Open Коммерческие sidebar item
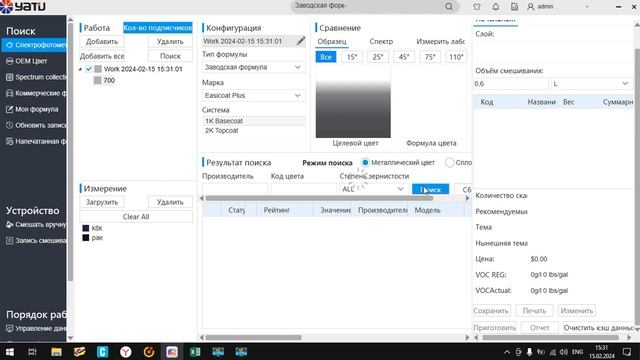 coord(36,93)
